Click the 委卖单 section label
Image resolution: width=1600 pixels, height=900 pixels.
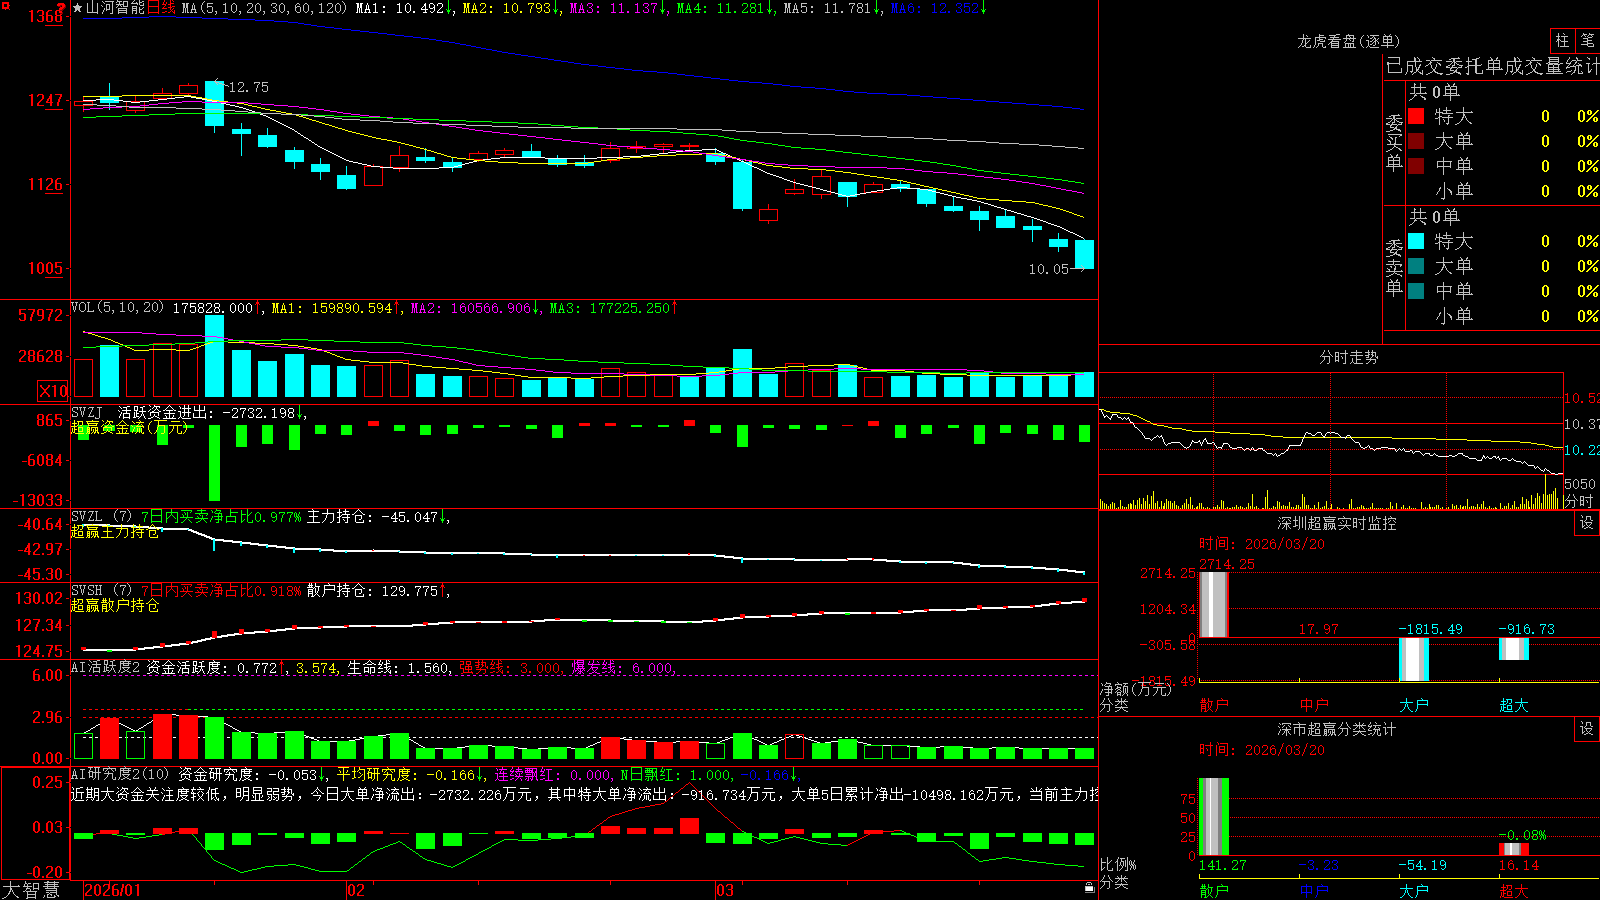tap(1394, 267)
